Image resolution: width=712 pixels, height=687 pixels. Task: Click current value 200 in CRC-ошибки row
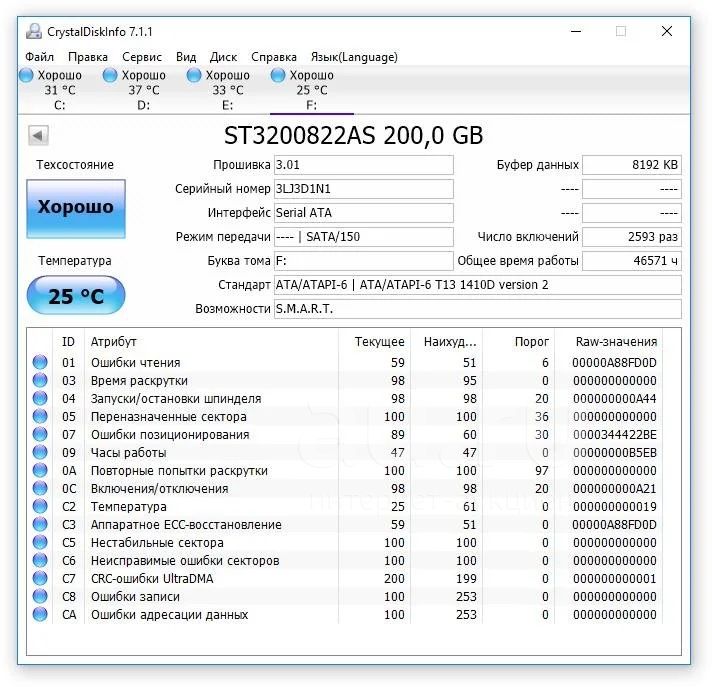(x=394, y=578)
